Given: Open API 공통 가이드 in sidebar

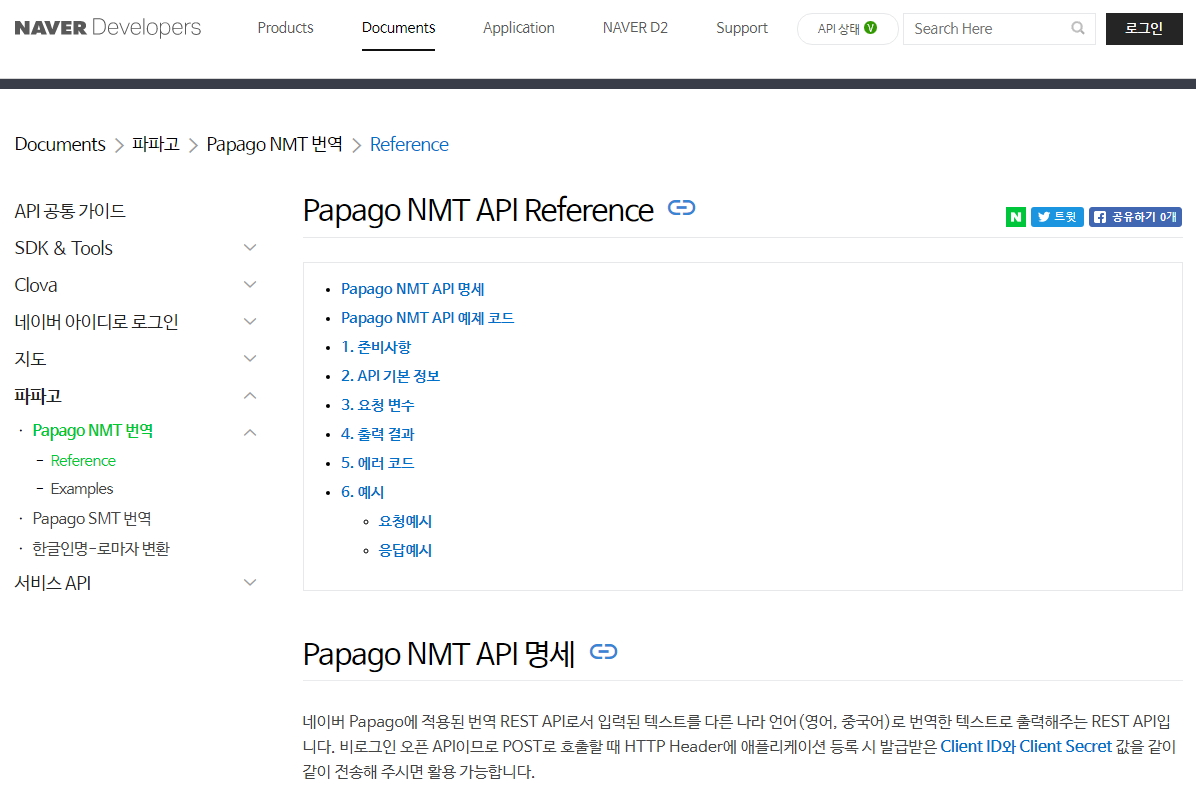Looking at the screenshot, I should [70, 211].
